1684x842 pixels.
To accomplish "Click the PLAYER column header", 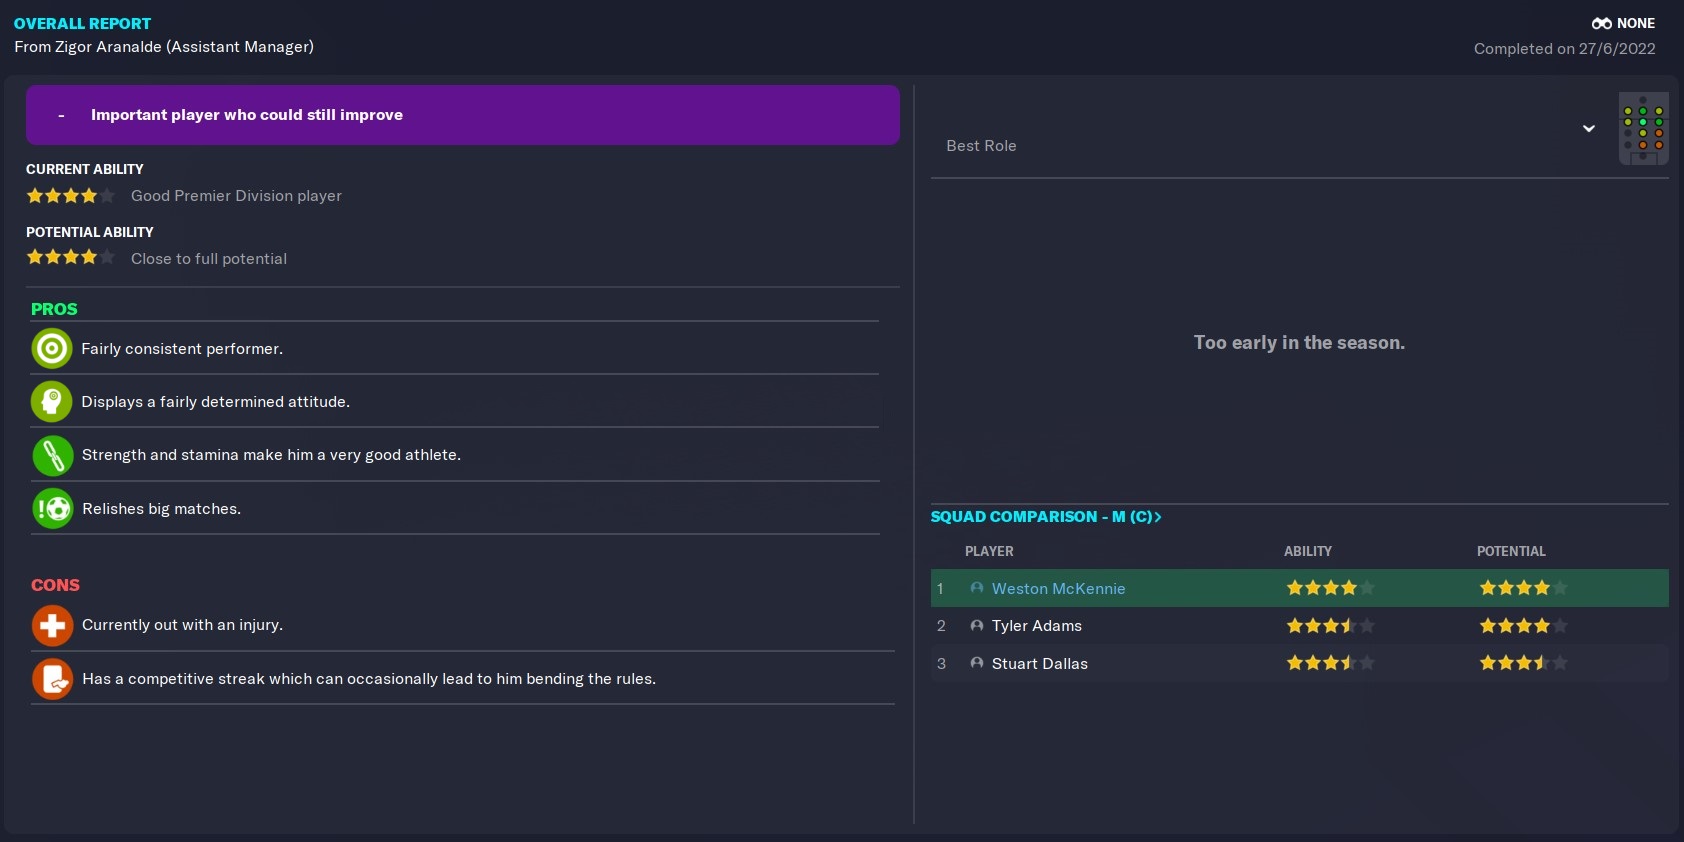I will point(989,551).
